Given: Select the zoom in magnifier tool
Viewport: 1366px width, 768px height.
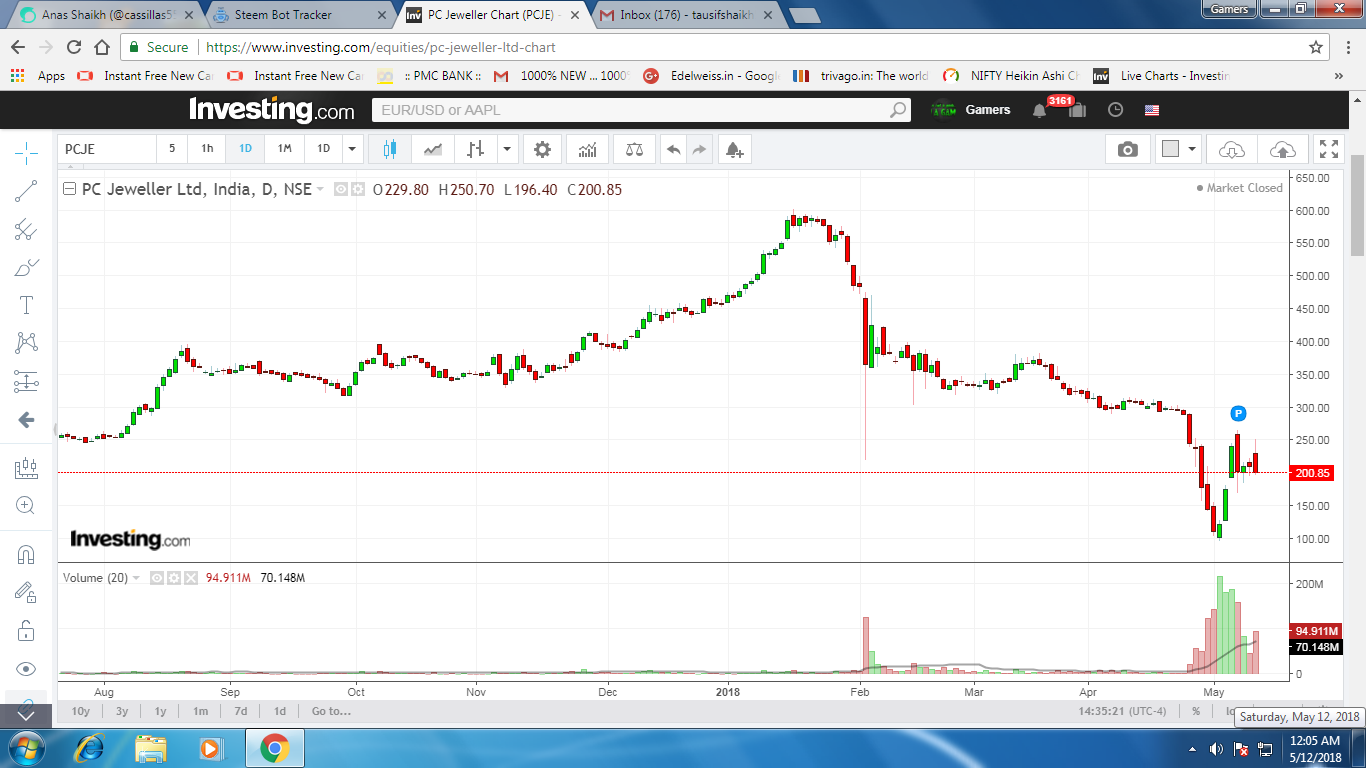Looking at the screenshot, I should pyautogui.click(x=26, y=505).
